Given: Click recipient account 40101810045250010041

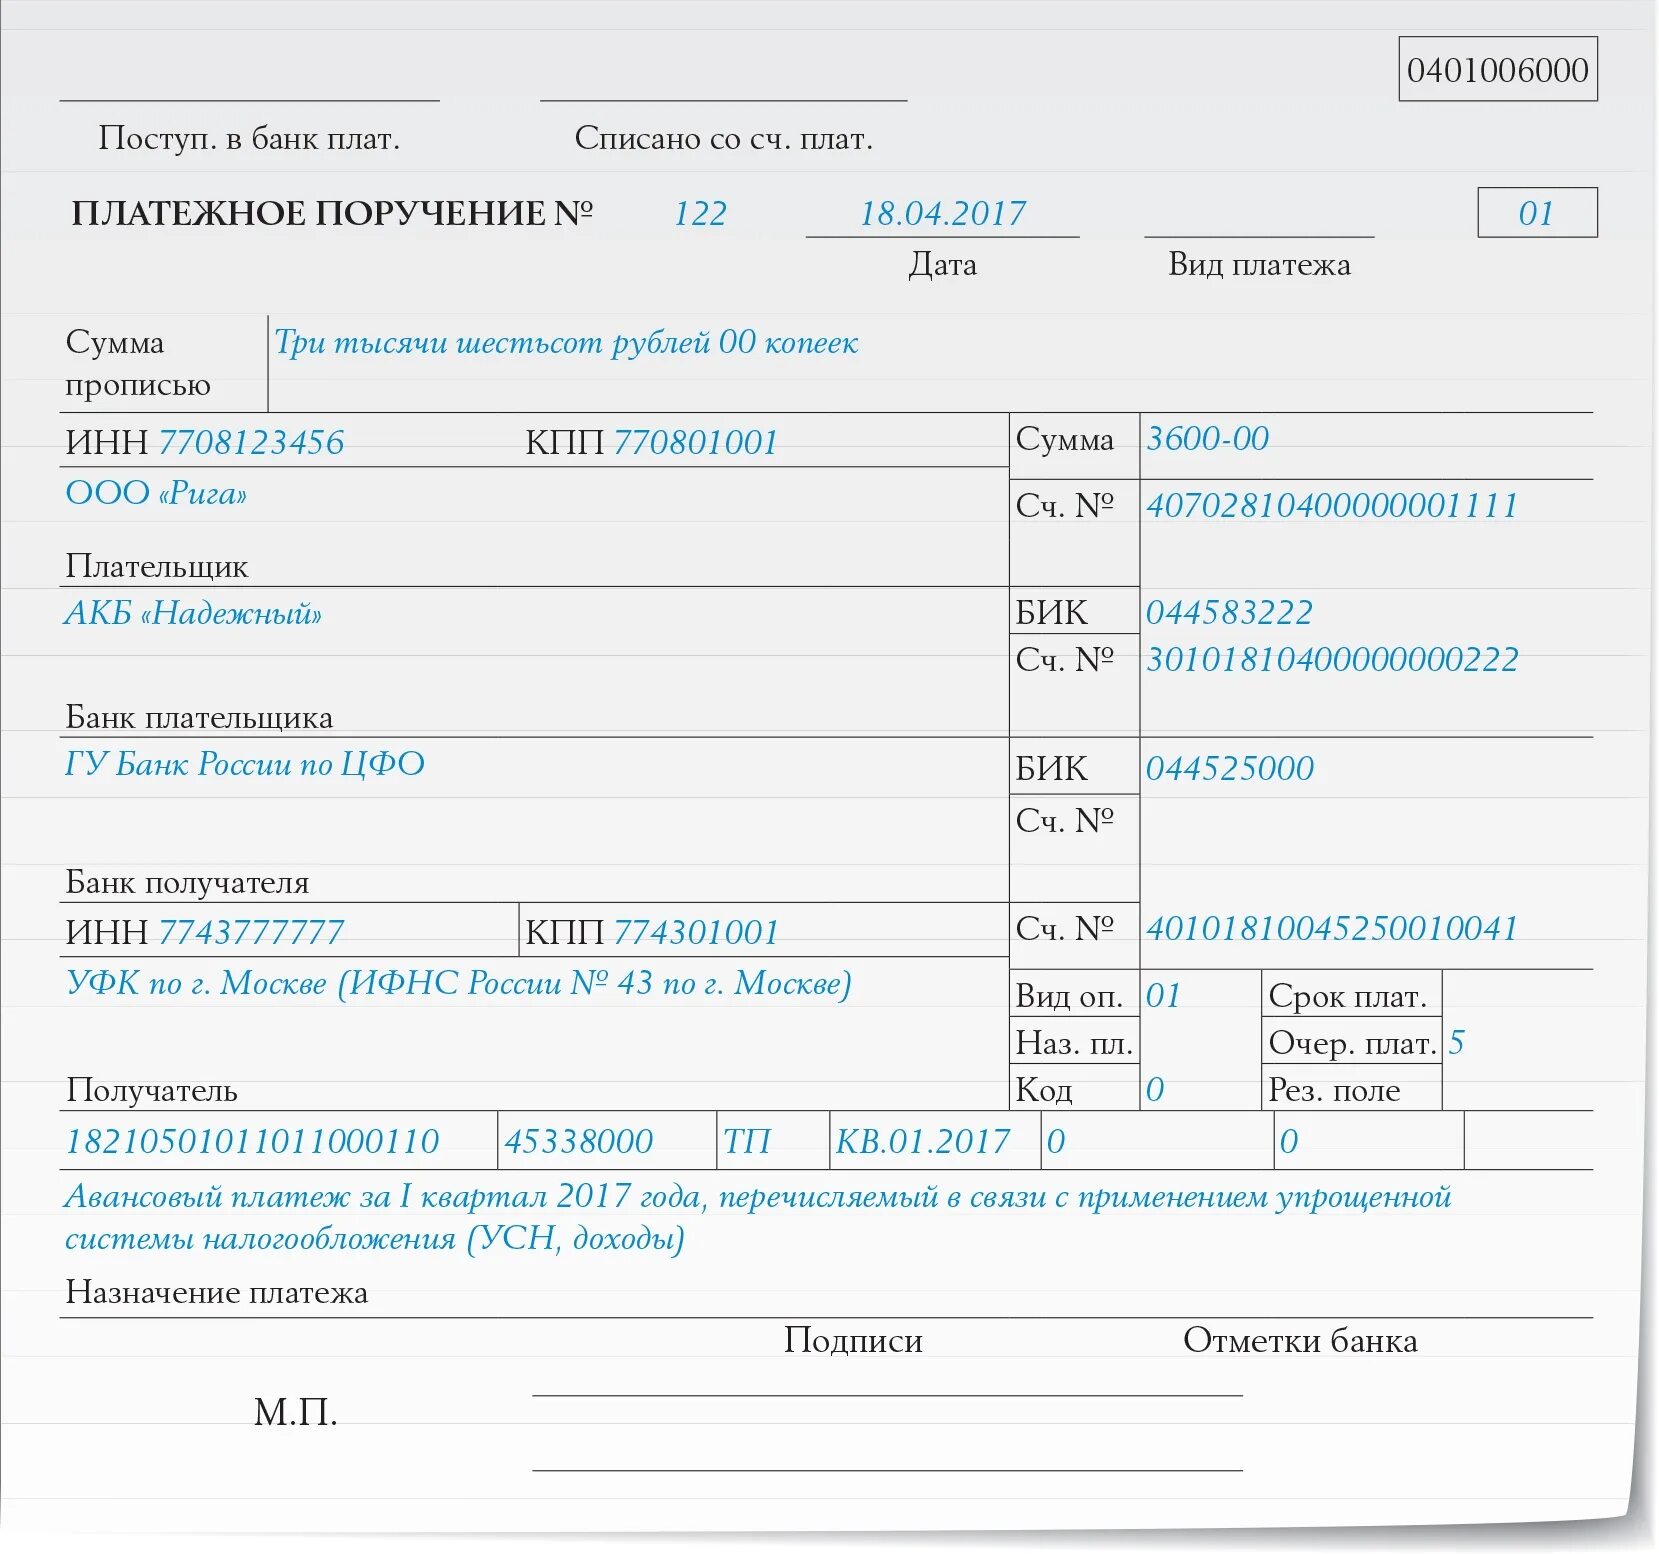Looking at the screenshot, I should click(1332, 928).
